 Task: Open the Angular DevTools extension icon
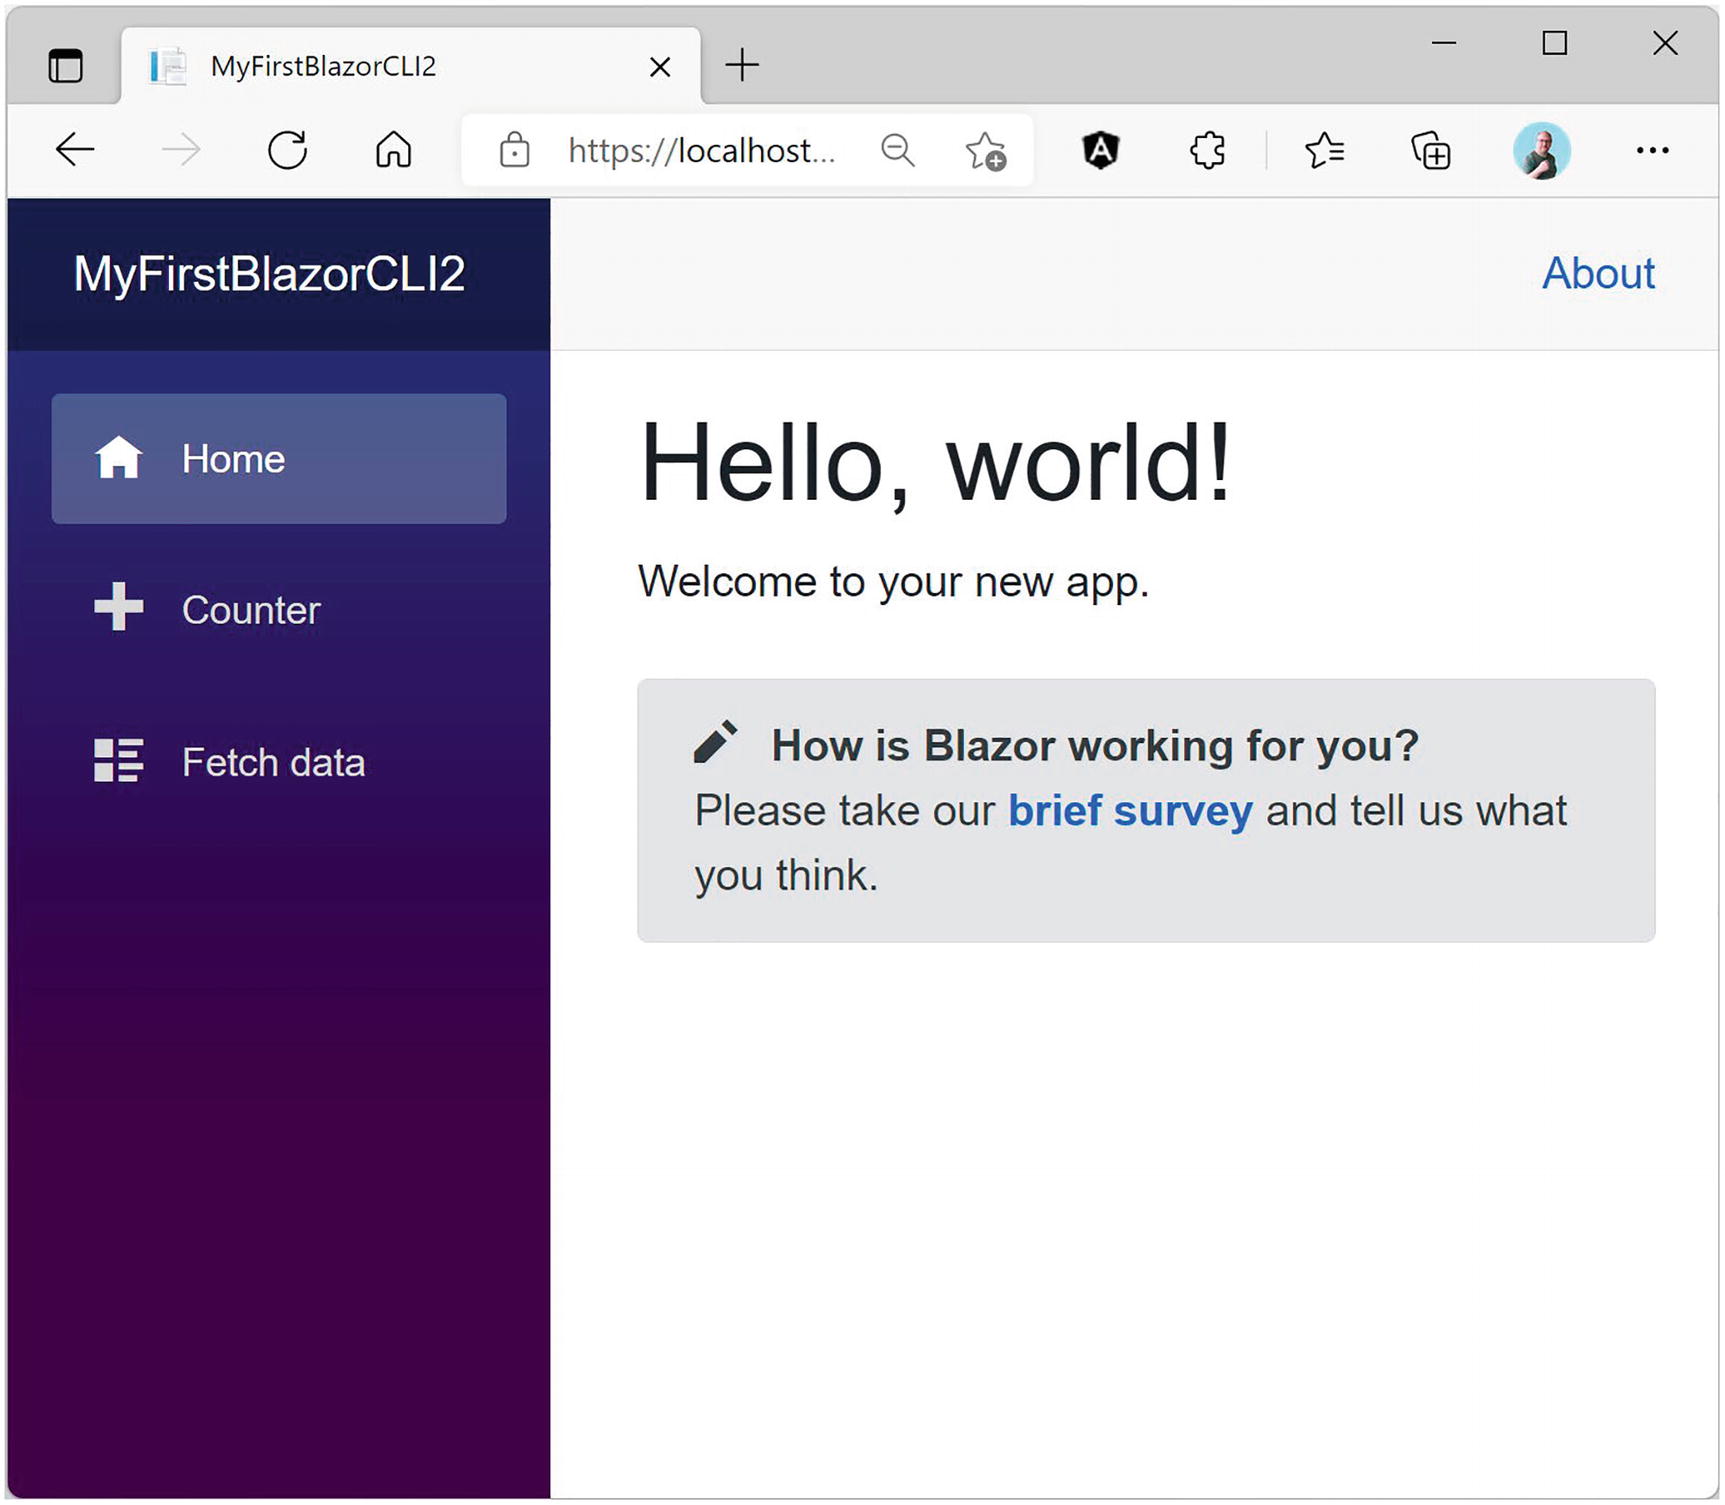[x=1100, y=151]
